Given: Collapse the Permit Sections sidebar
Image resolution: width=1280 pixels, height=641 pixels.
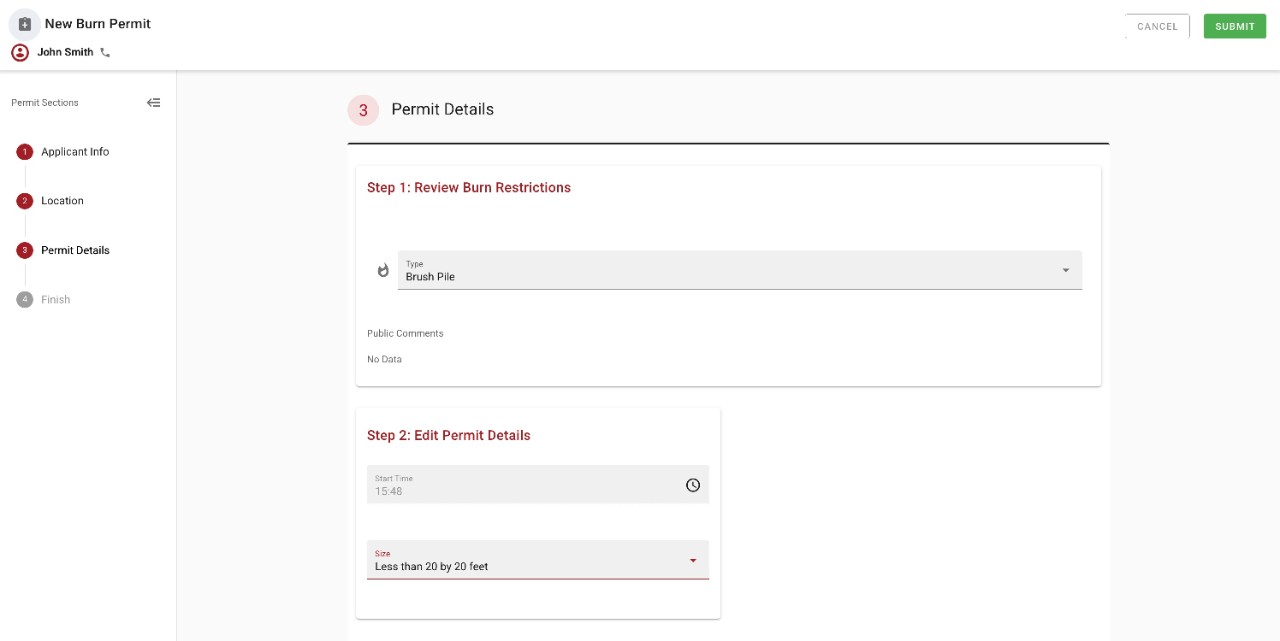Looking at the screenshot, I should [153, 102].
